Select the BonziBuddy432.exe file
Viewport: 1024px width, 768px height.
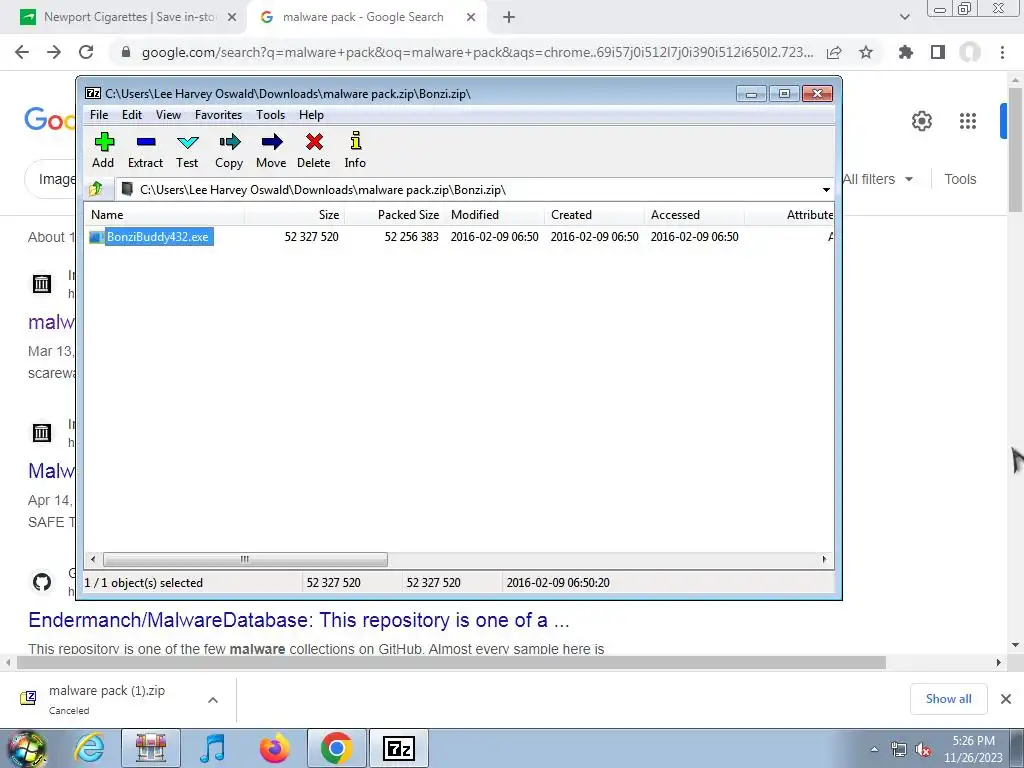157,236
